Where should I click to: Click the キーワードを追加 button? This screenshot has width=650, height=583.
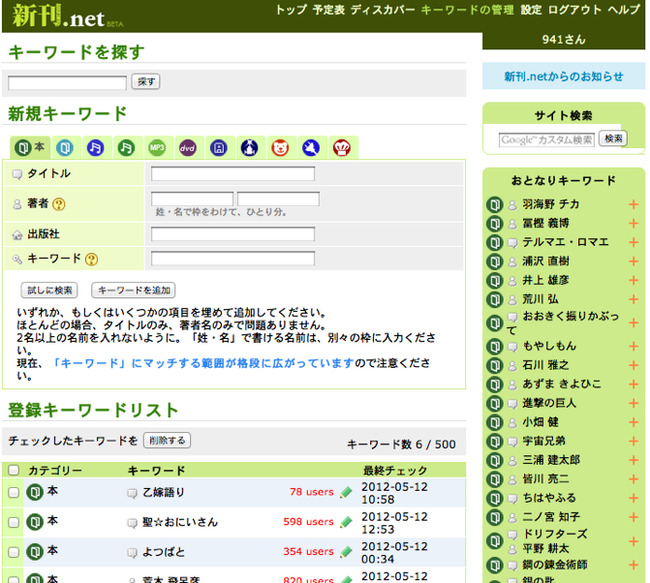133,290
